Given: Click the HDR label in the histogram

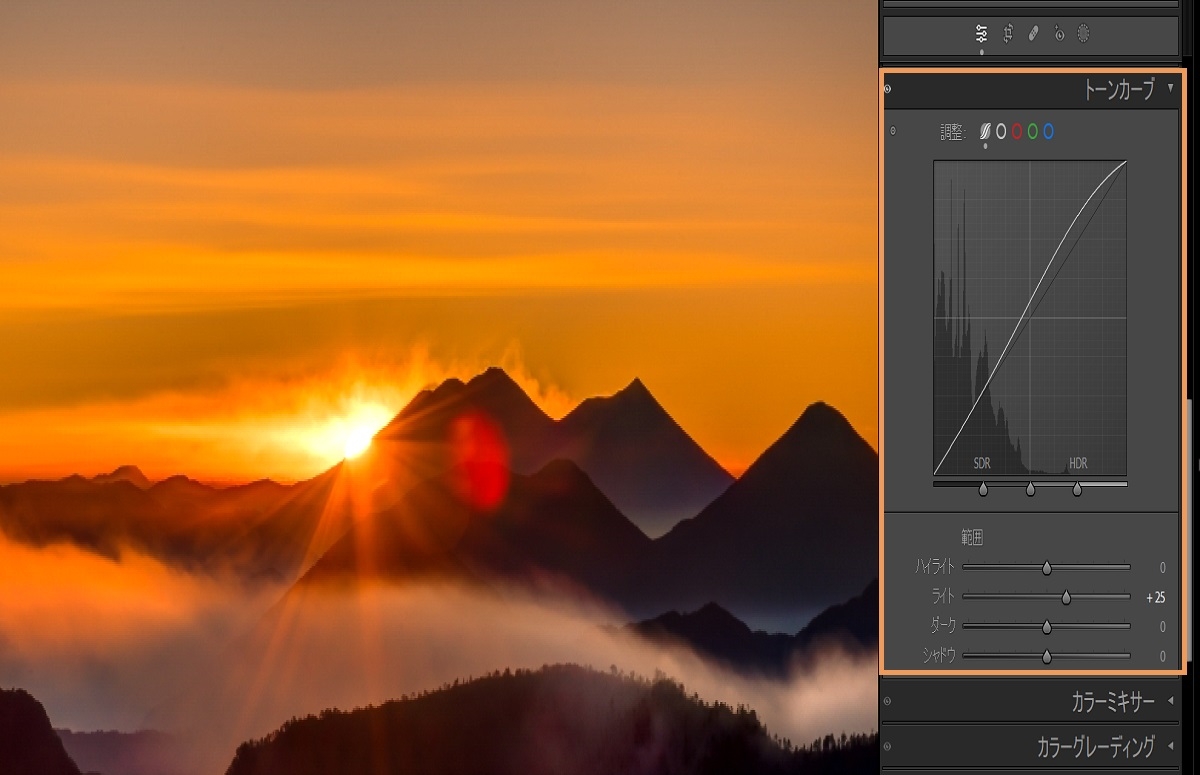Looking at the screenshot, I should point(1078,464).
